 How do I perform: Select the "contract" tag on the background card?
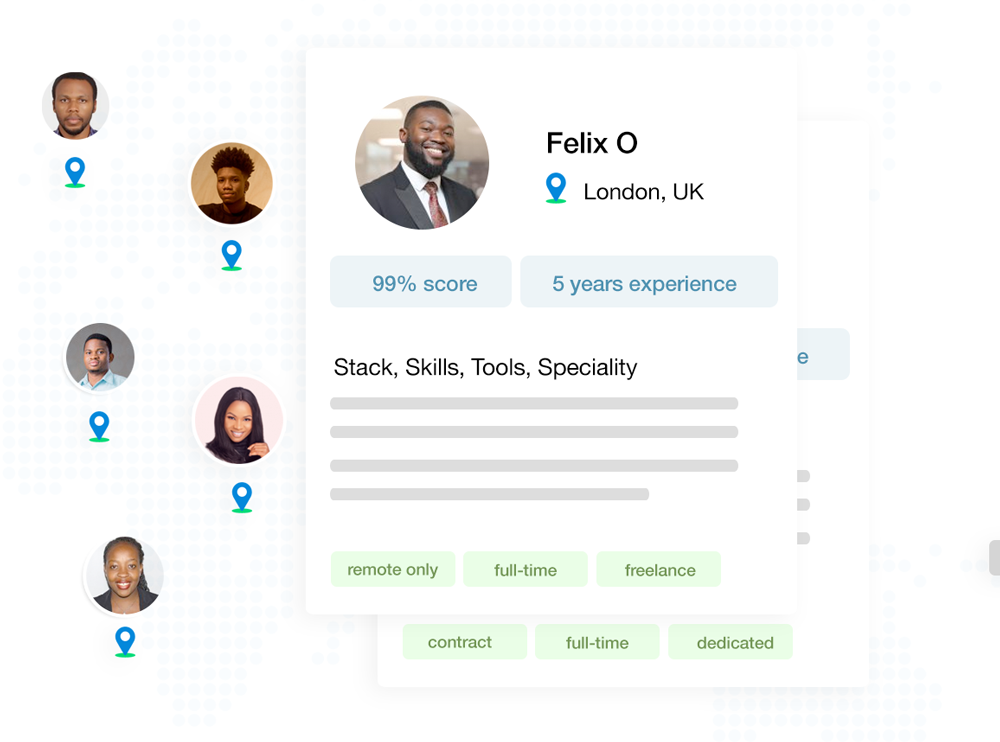pyautogui.click(x=464, y=642)
